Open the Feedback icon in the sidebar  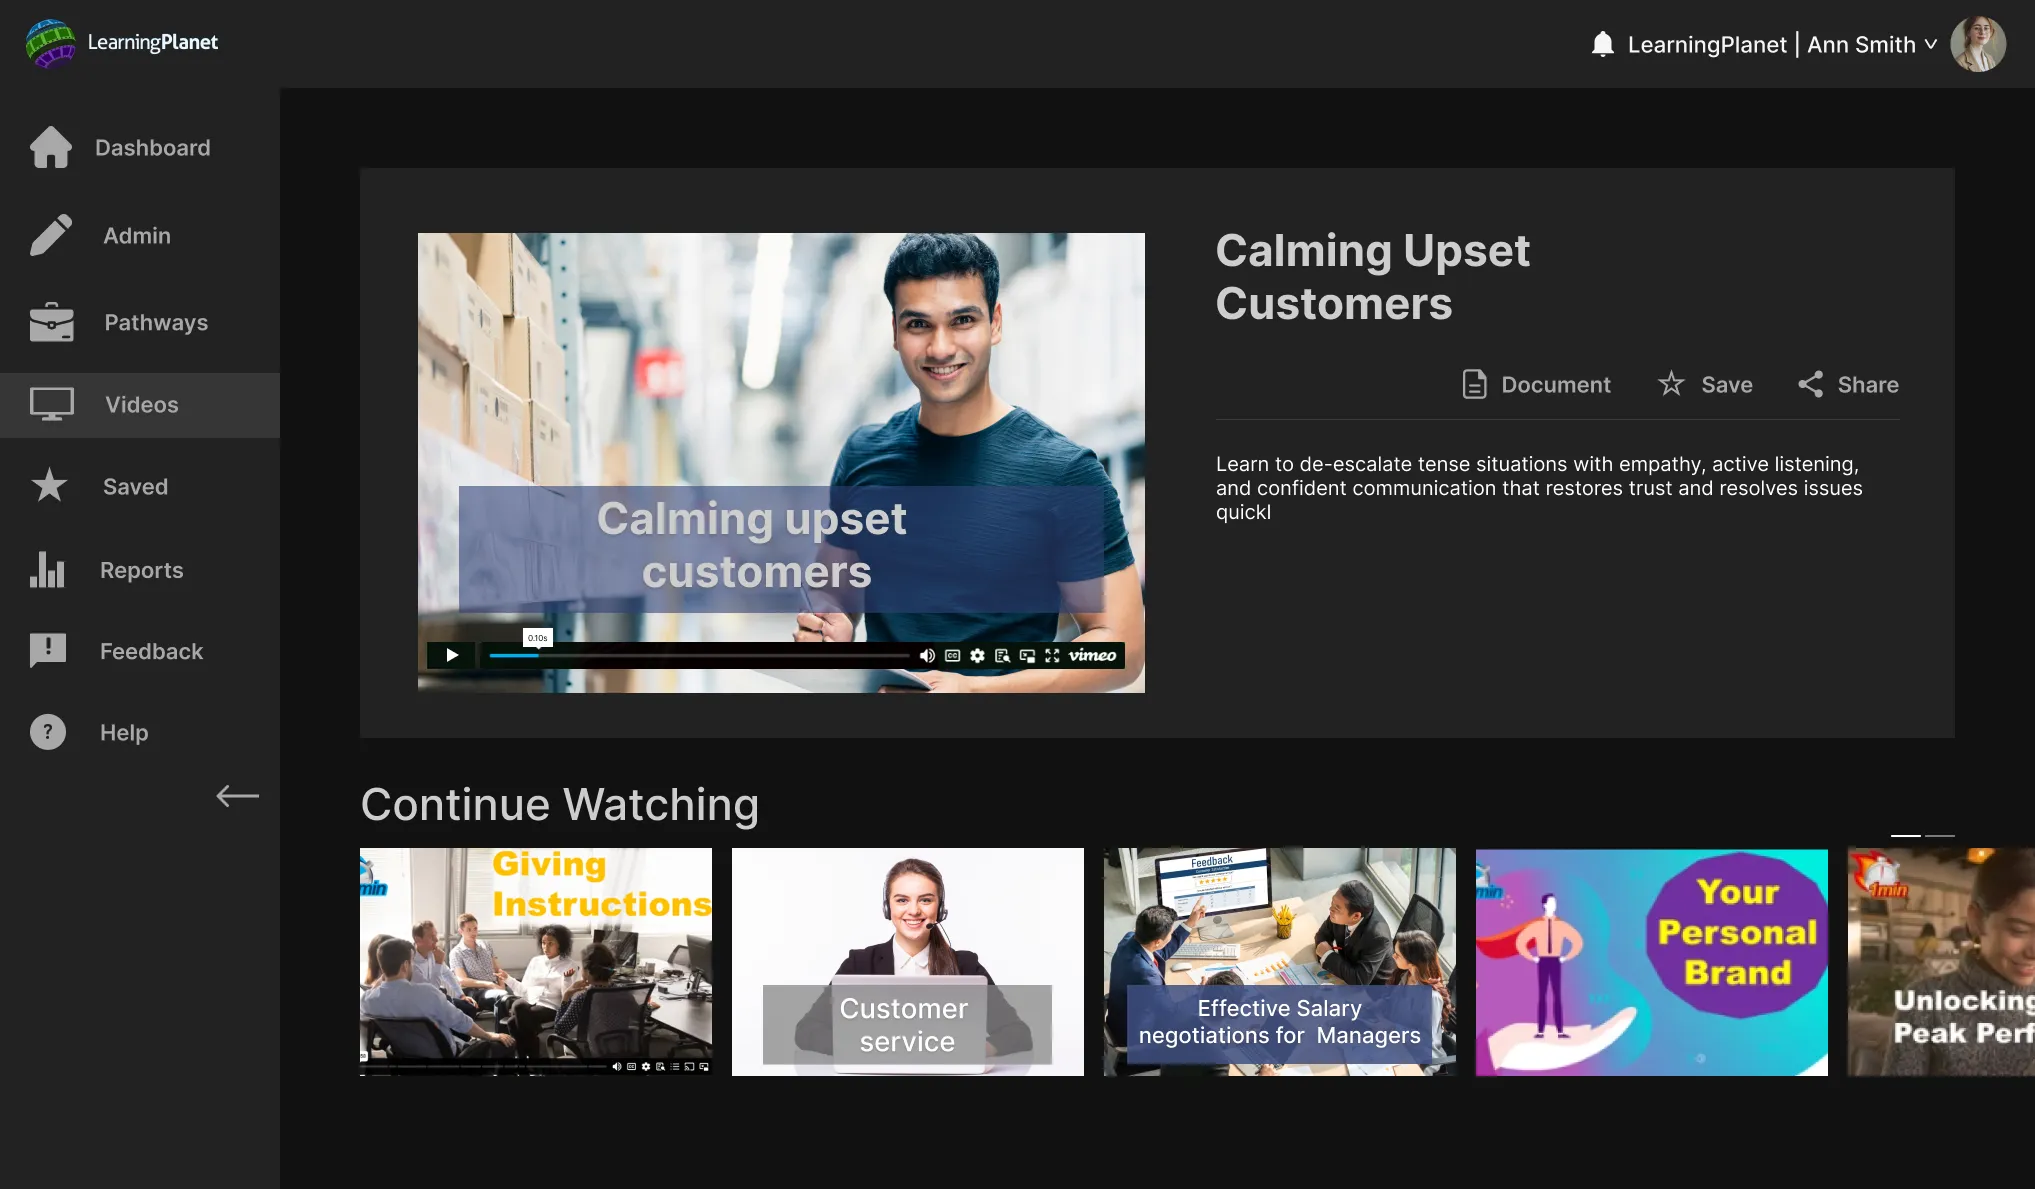pyautogui.click(x=48, y=651)
